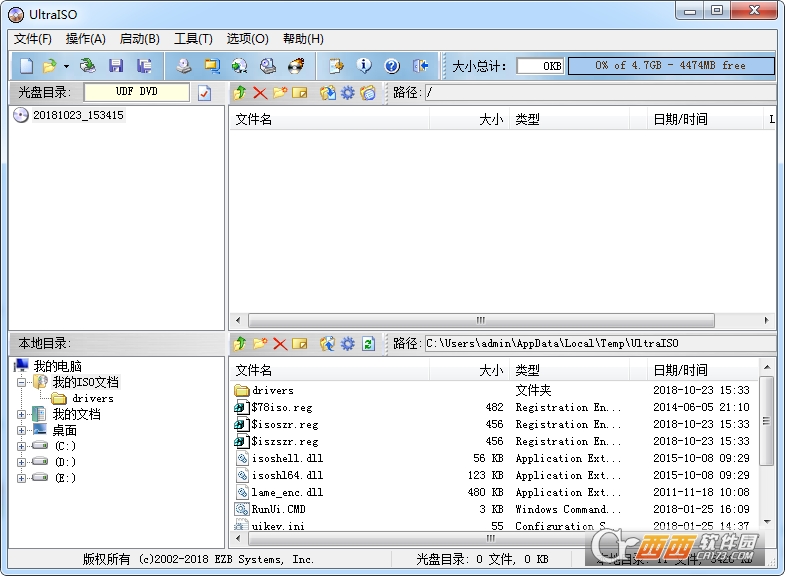Open the 工具(T) menu
785x576 pixels.
click(x=193, y=39)
